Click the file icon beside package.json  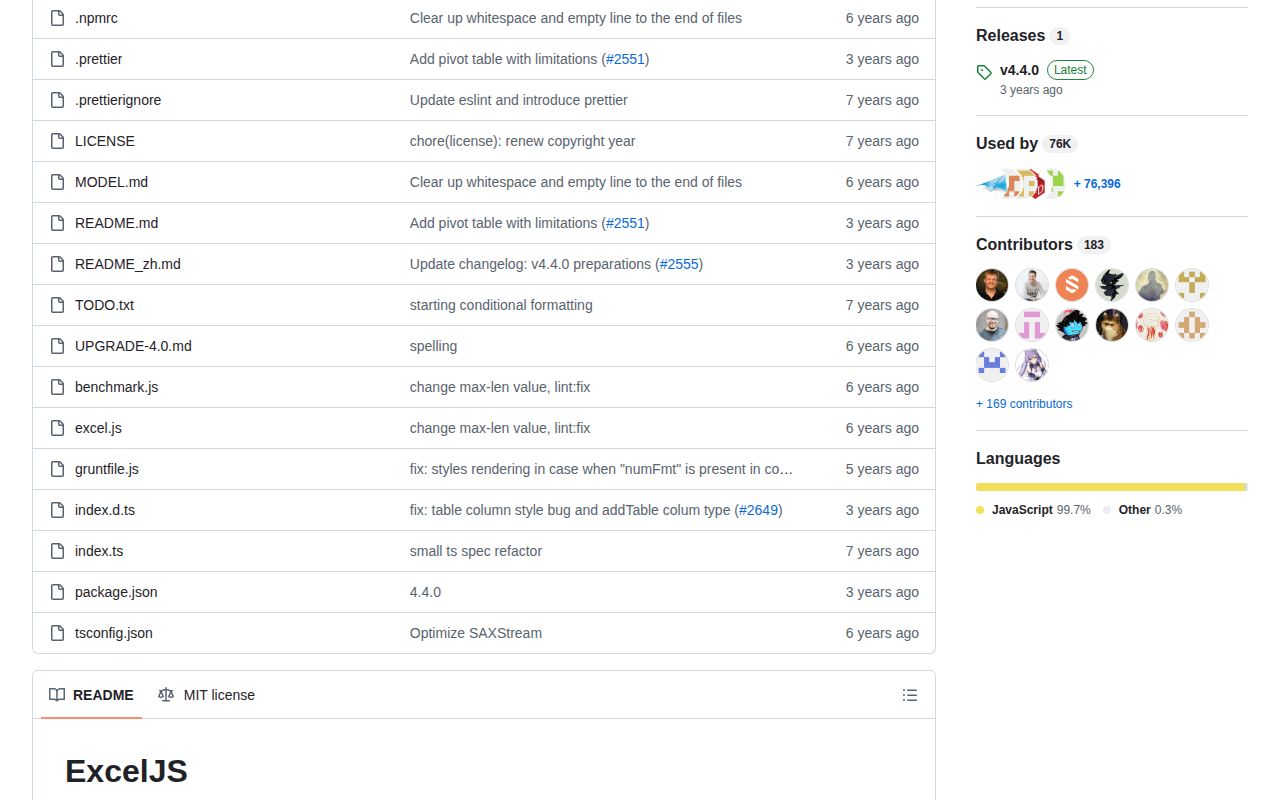click(58, 592)
